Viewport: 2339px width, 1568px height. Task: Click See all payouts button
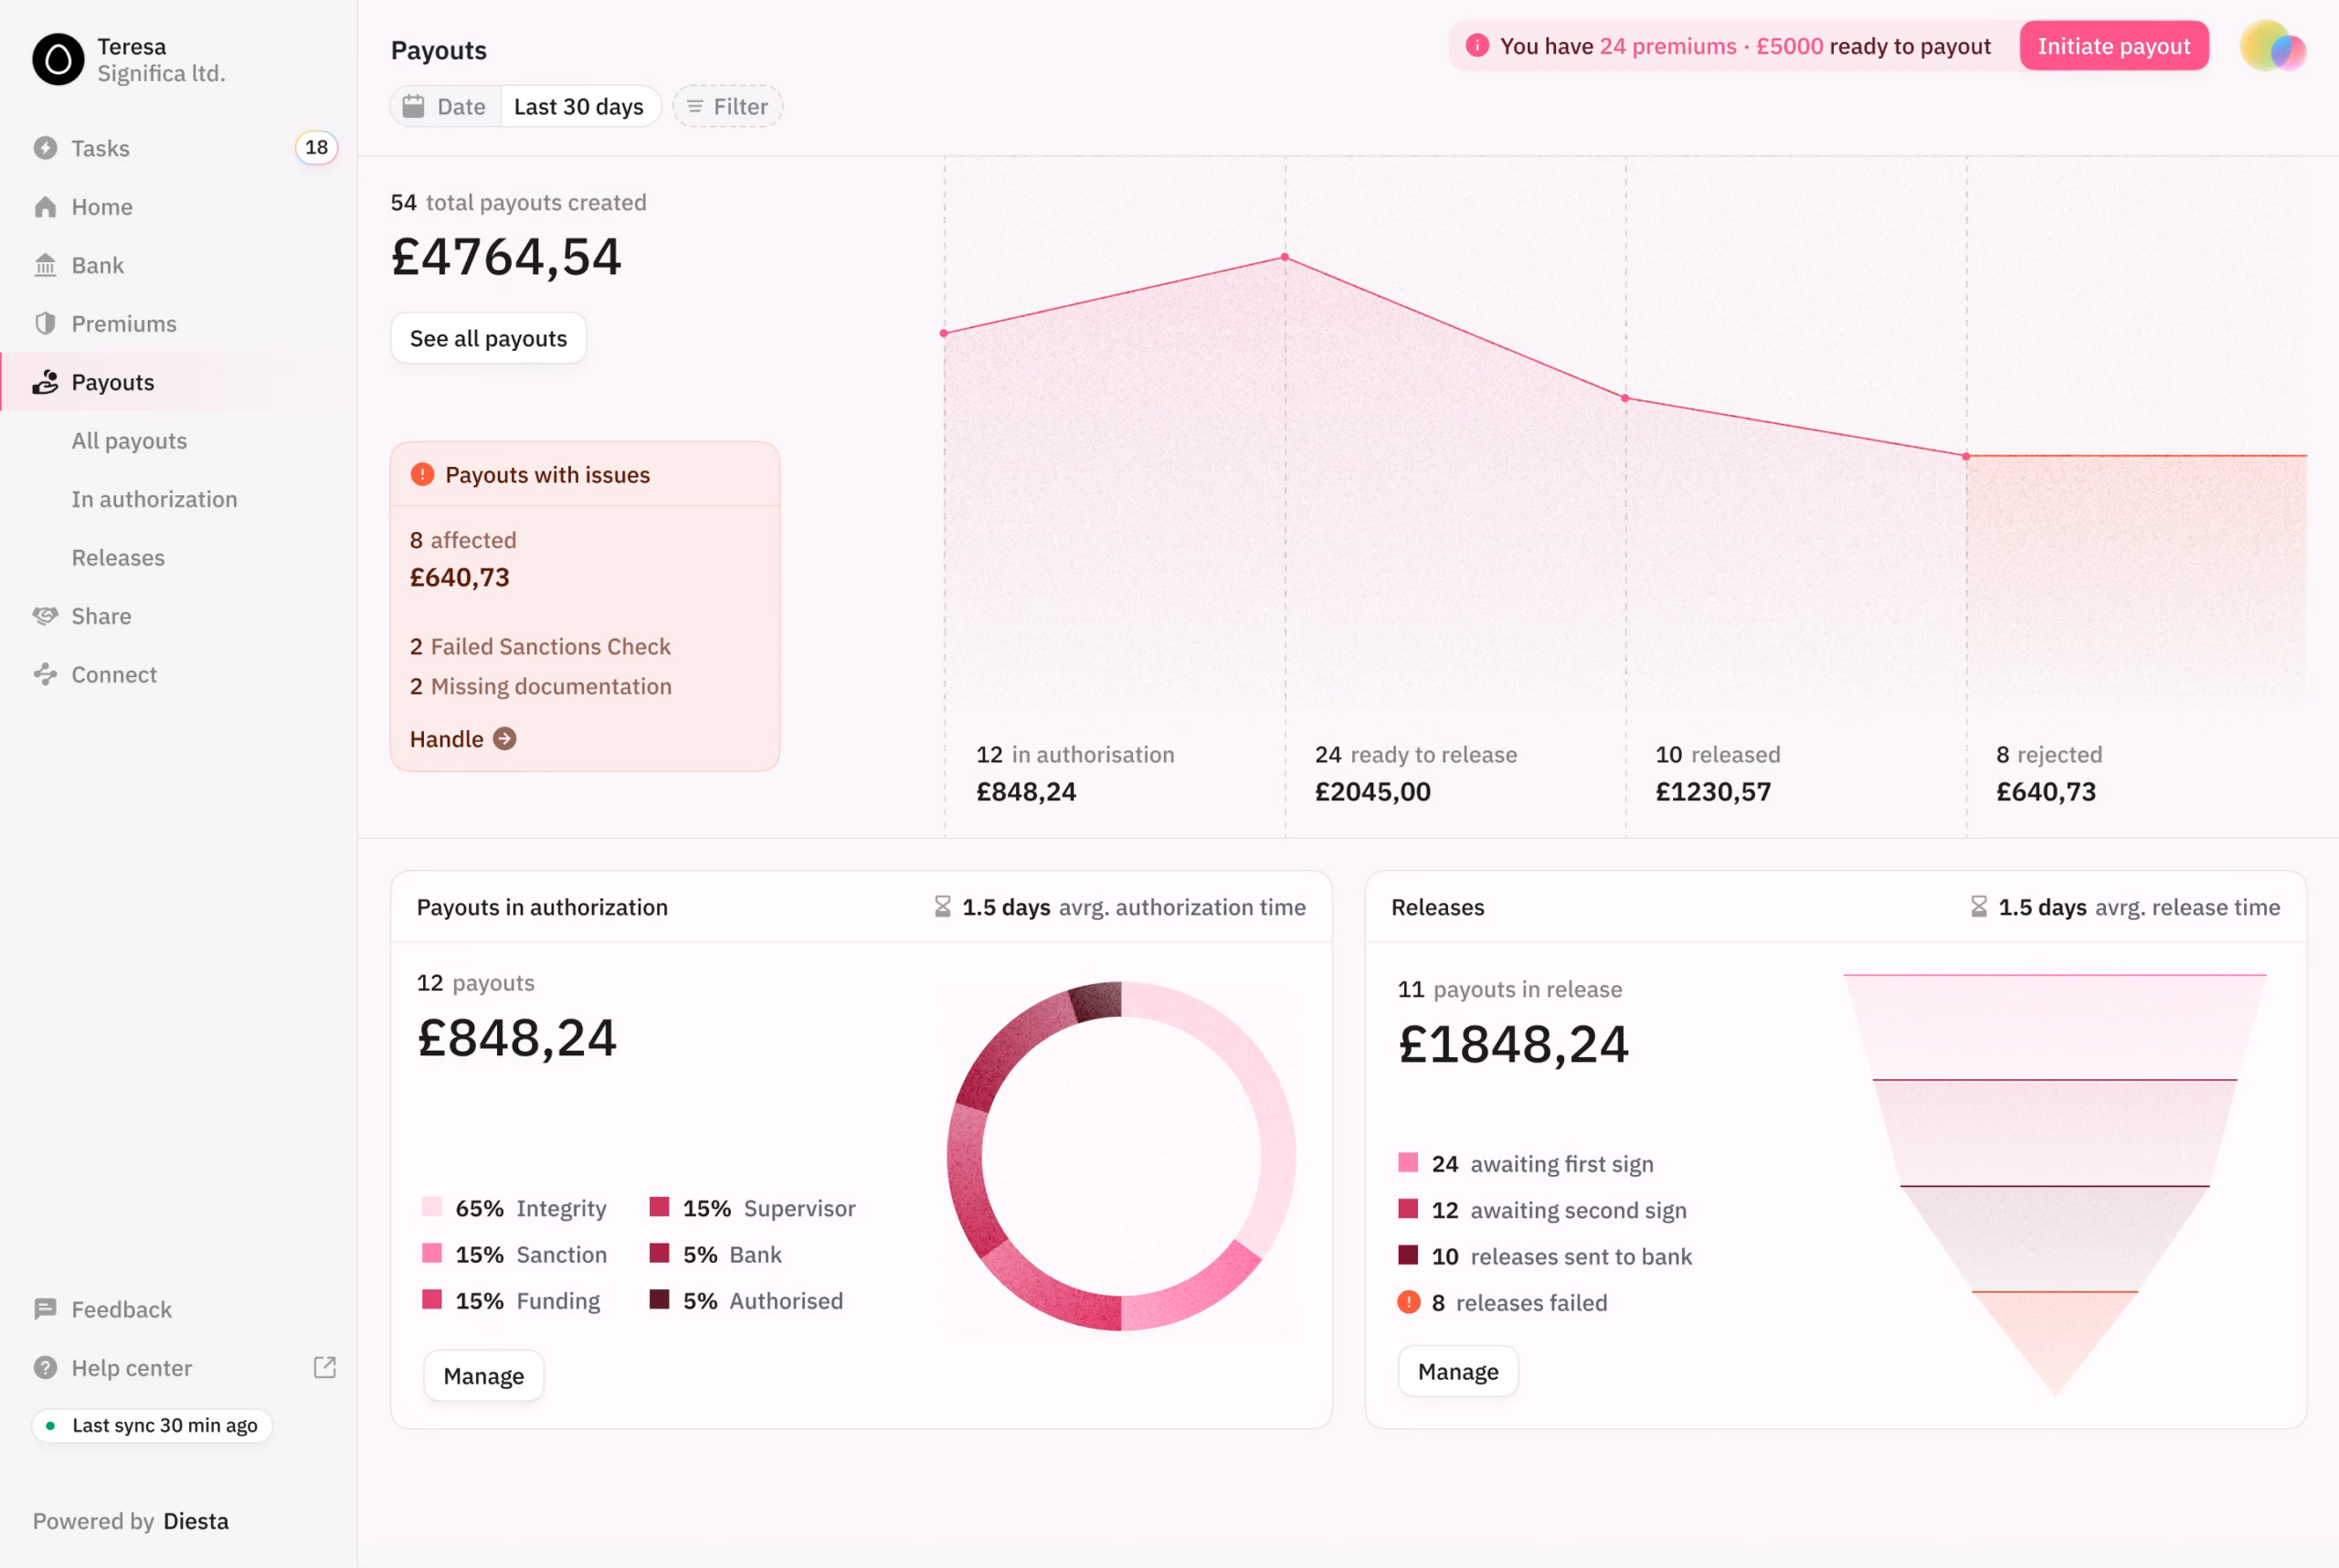[x=488, y=338]
